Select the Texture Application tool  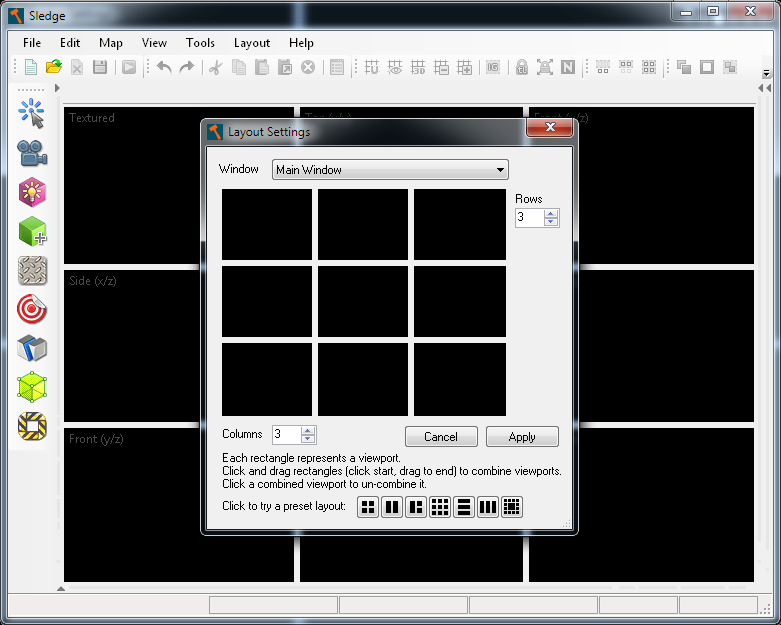click(x=32, y=270)
